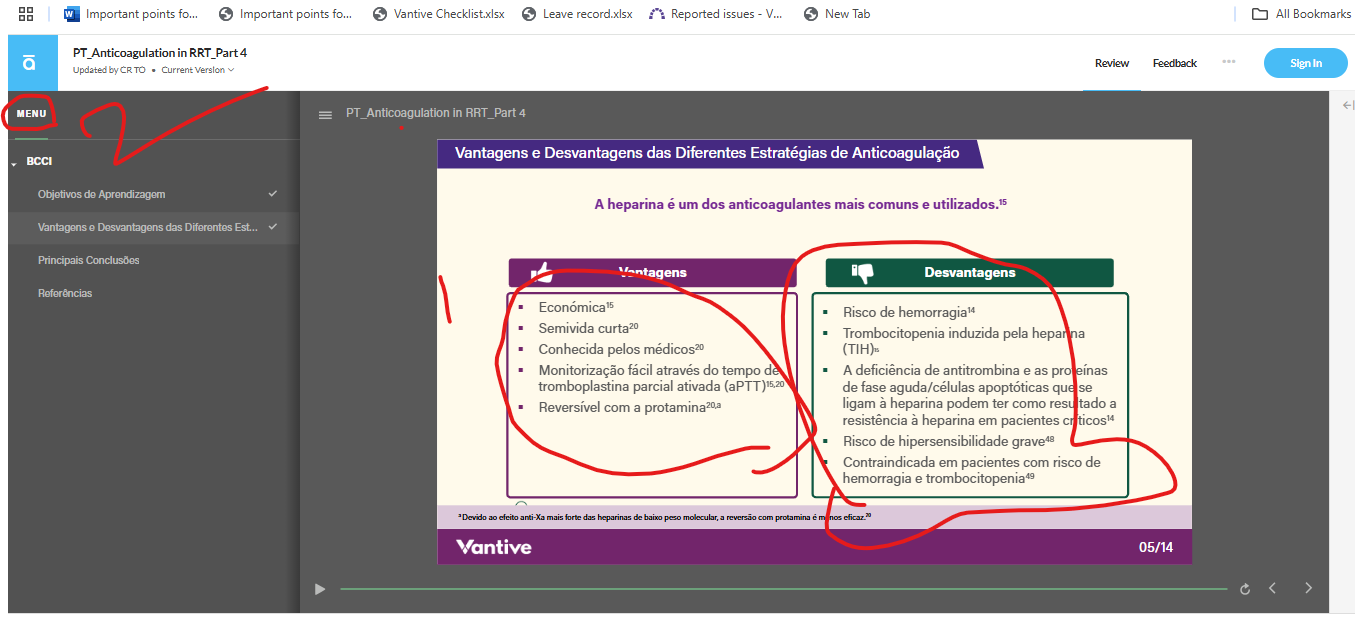Click the 'Conhecida pelos médicos' bullet
Viewport: 1355px width, 617px height.
pos(621,349)
